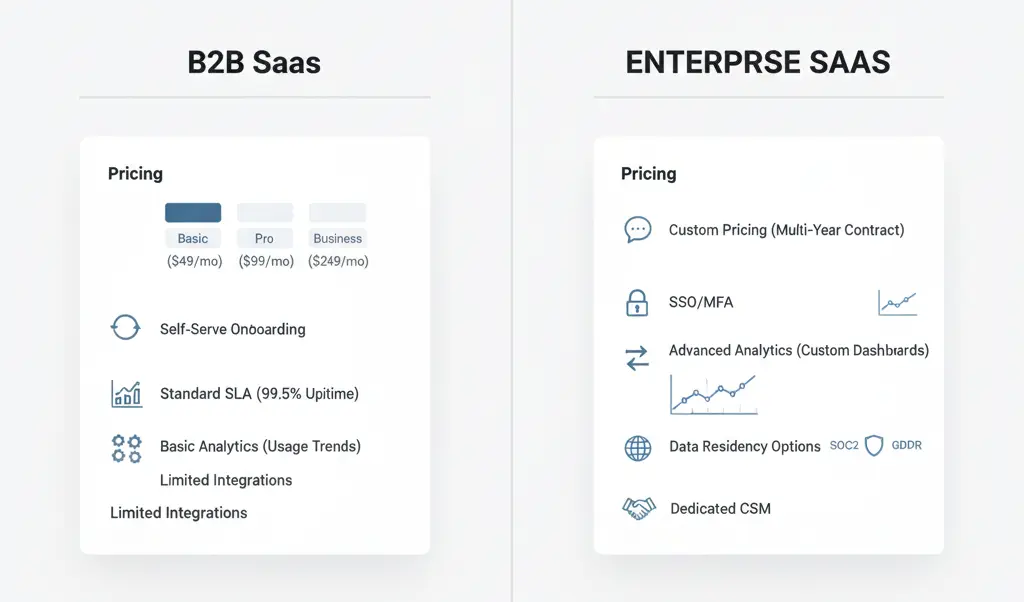Click the Custom Pricing (Multi-Year Contract) text
This screenshot has height=602, width=1024.
click(786, 230)
